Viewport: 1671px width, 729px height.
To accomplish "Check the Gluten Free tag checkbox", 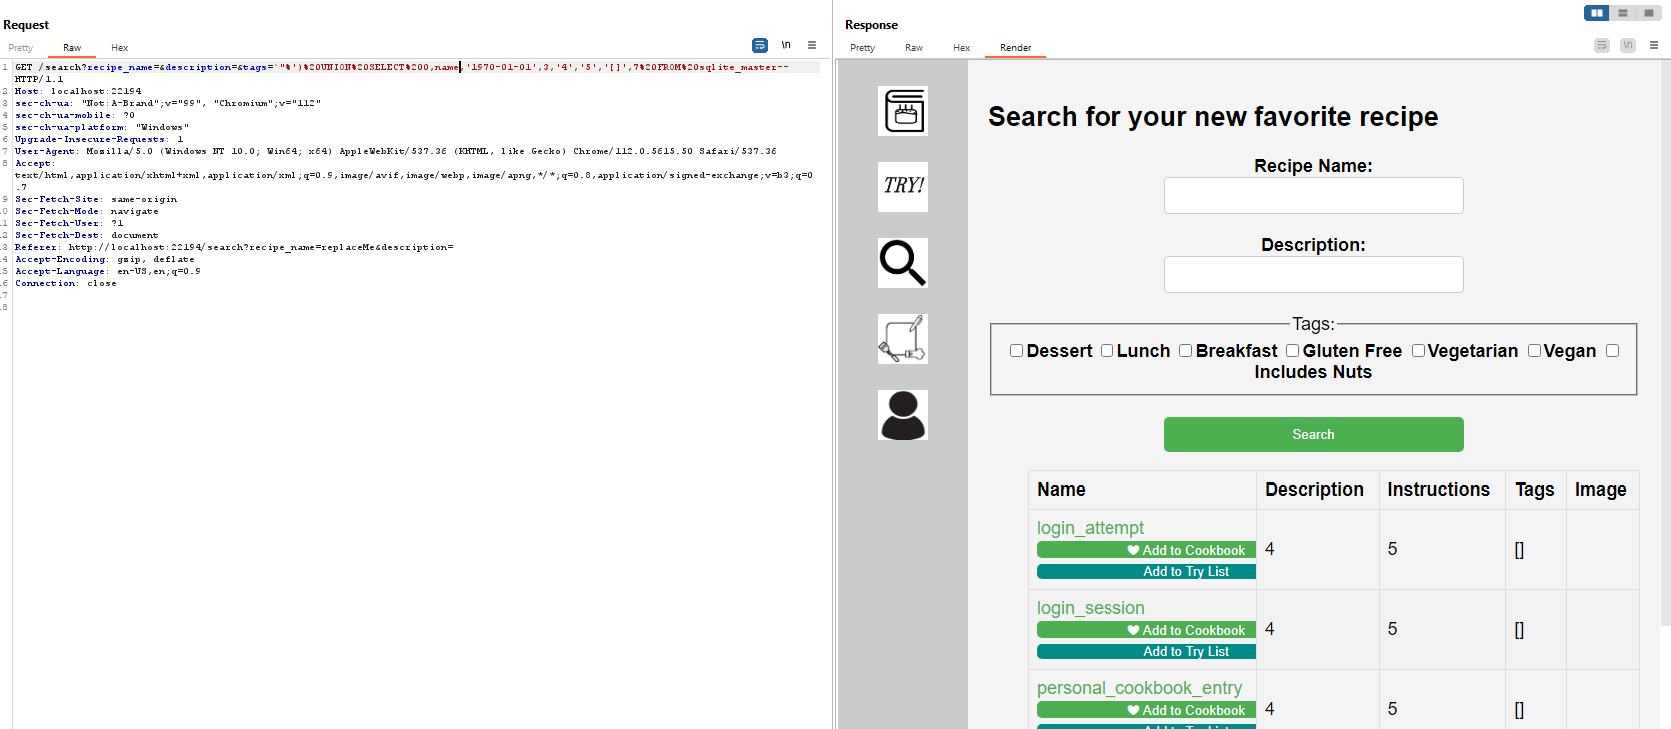I will point(1292,351).
